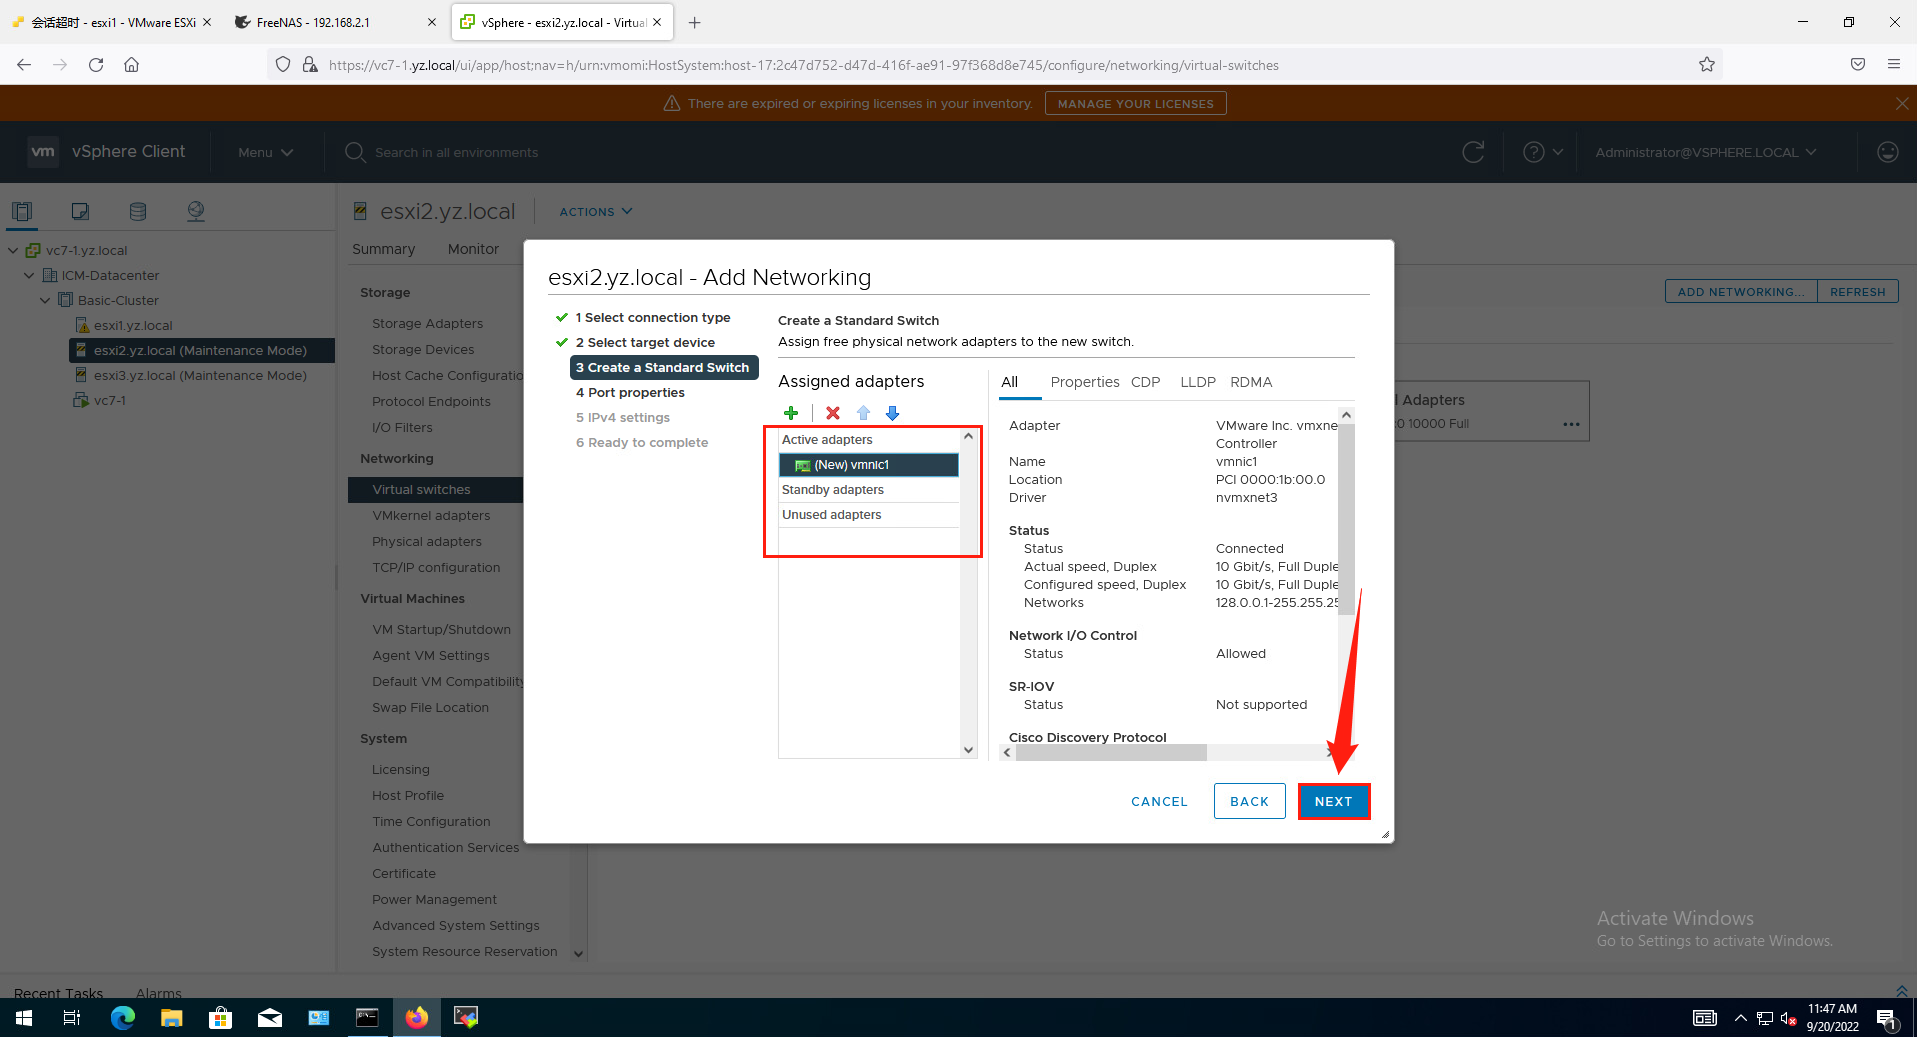1917x1037 pixels.
Task: Click the NEXT button in the wizard
Action: [1334, 801]
